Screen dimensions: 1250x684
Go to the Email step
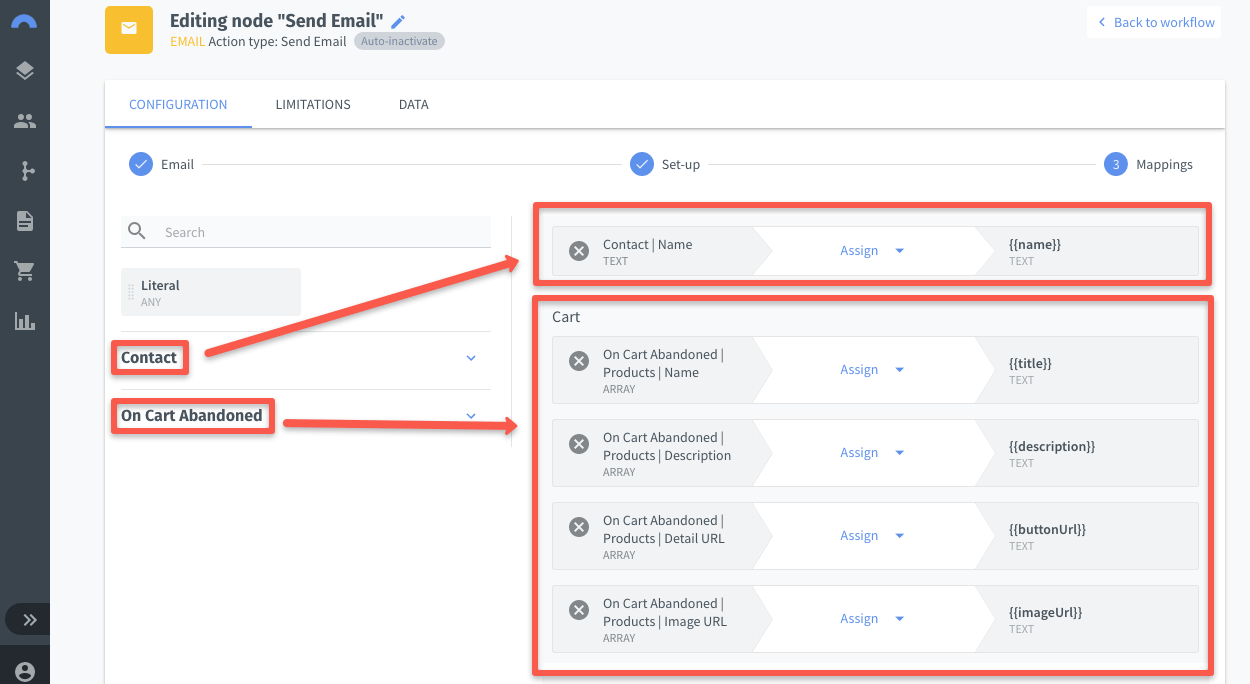[162, 164]
